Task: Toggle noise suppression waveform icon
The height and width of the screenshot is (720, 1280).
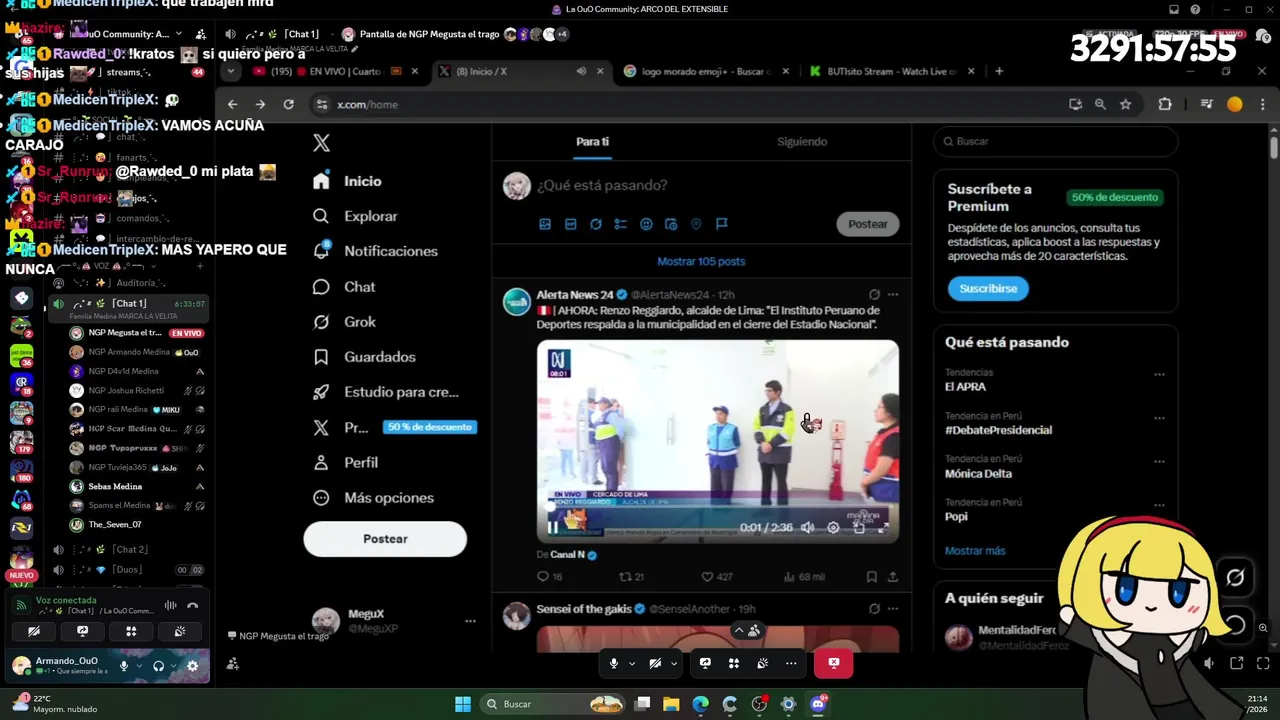Action: (170, 605)
